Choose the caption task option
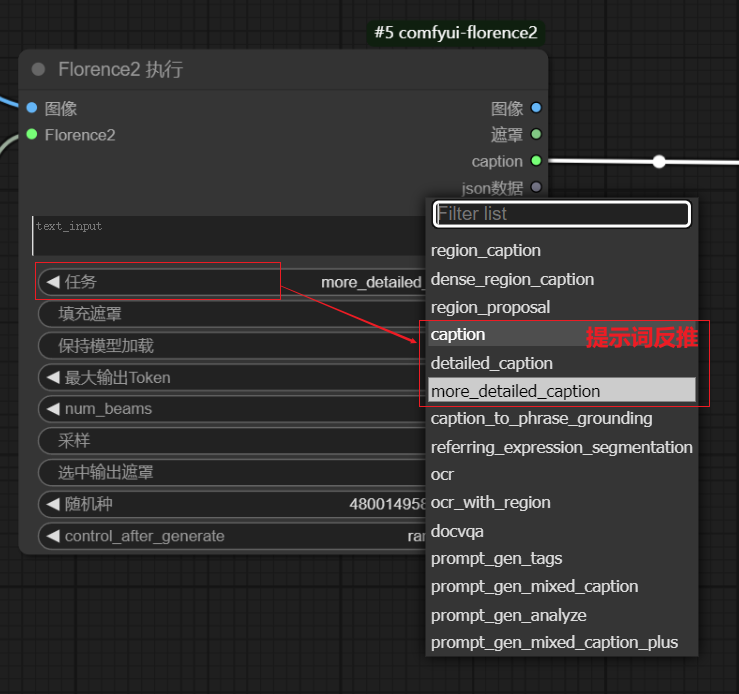The image size is (739, 694). click(561, 335)
